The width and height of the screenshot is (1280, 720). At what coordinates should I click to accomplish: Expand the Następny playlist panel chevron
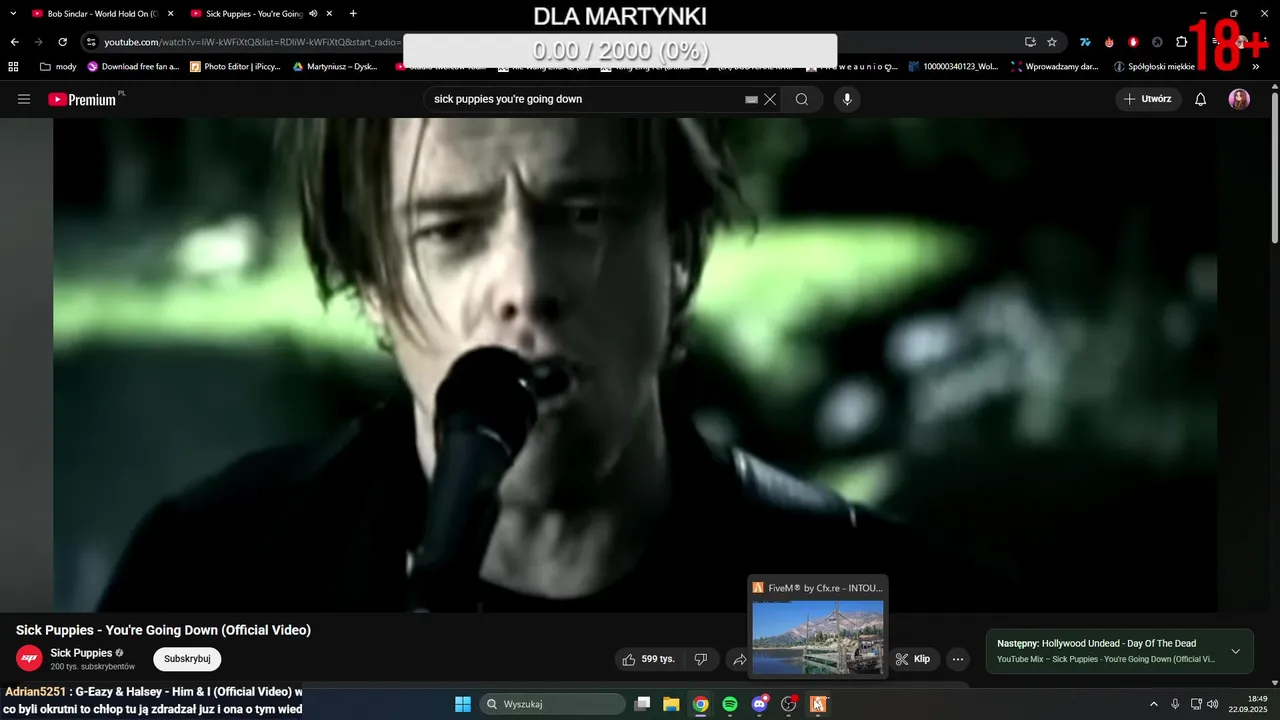1235,651
